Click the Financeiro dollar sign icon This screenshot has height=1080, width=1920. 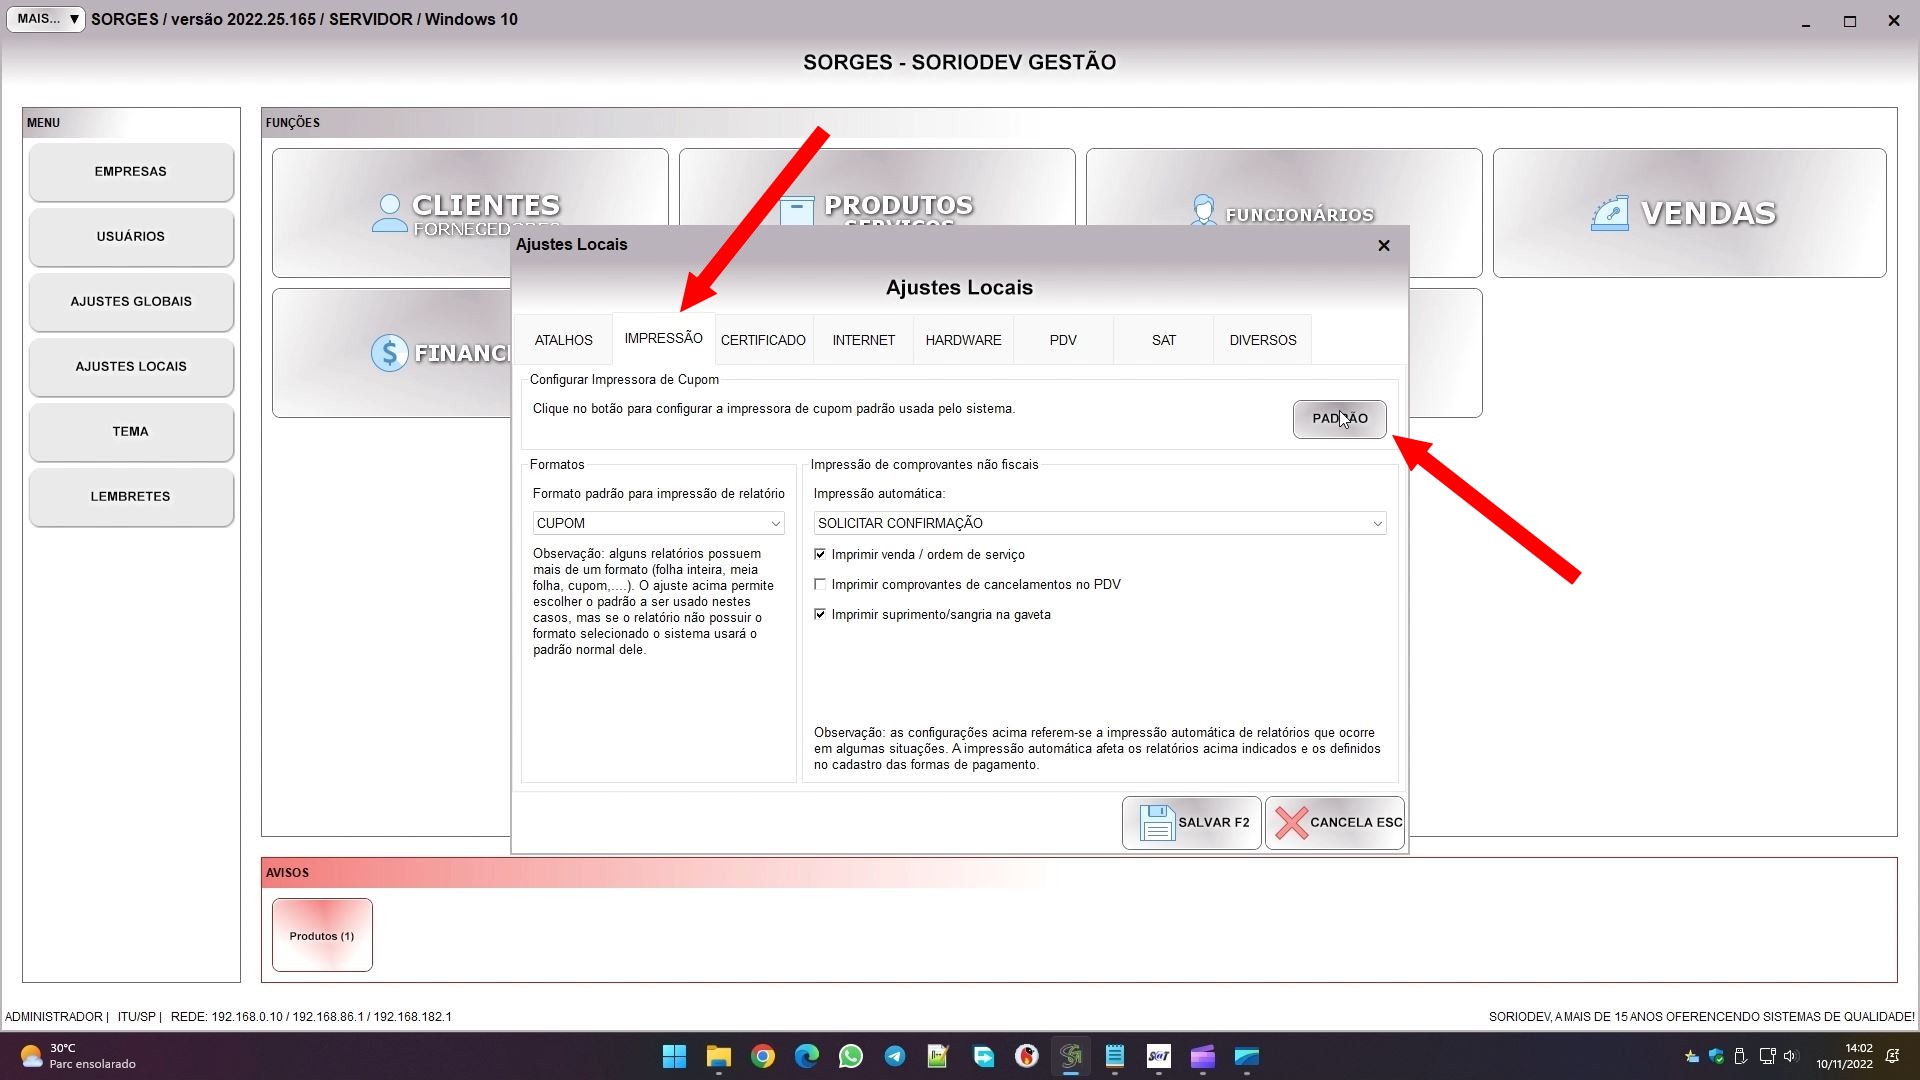(389, 353)
